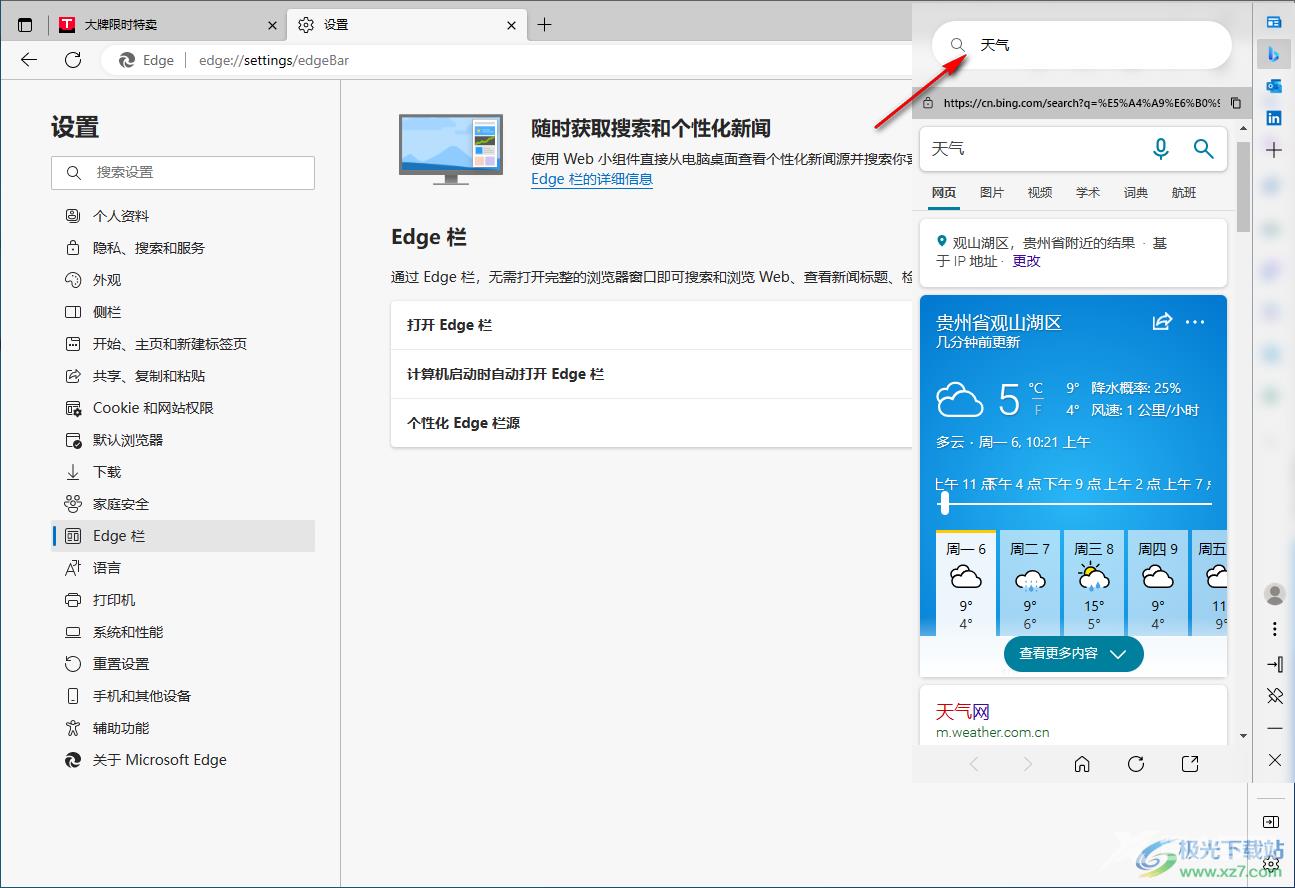Close the 大牌限时特卖 tab
1295x888 pixels.
(x=273, y=25)
